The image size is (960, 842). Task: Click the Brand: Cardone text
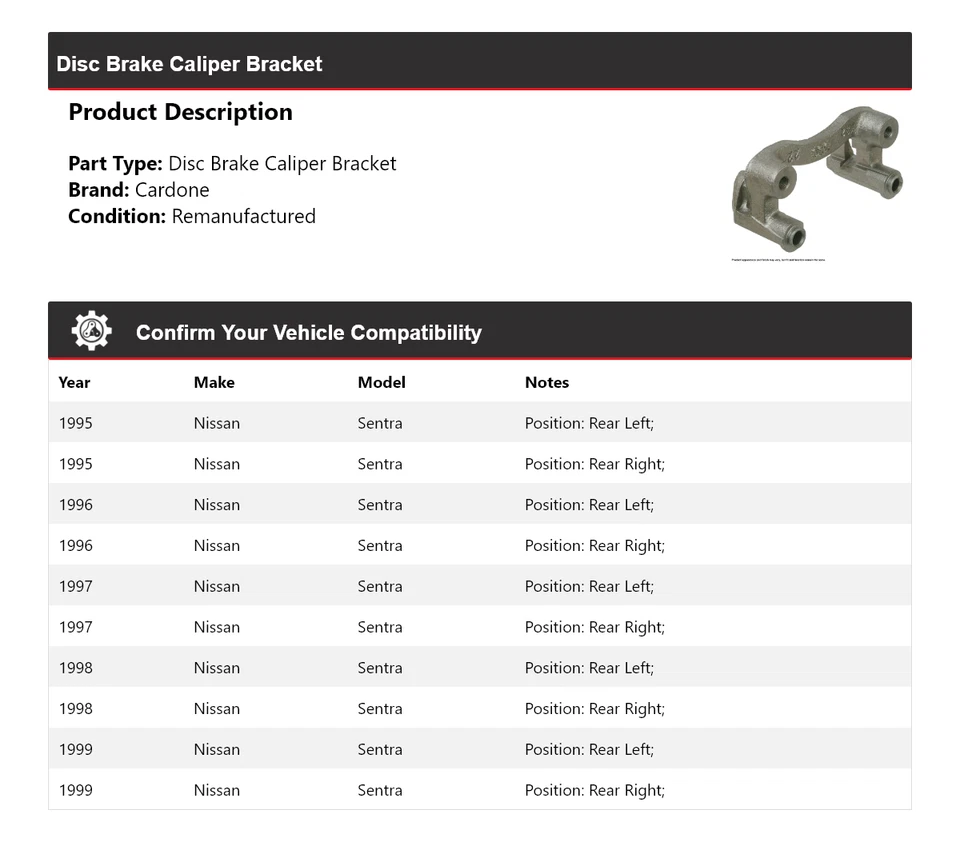pos(139,190)
